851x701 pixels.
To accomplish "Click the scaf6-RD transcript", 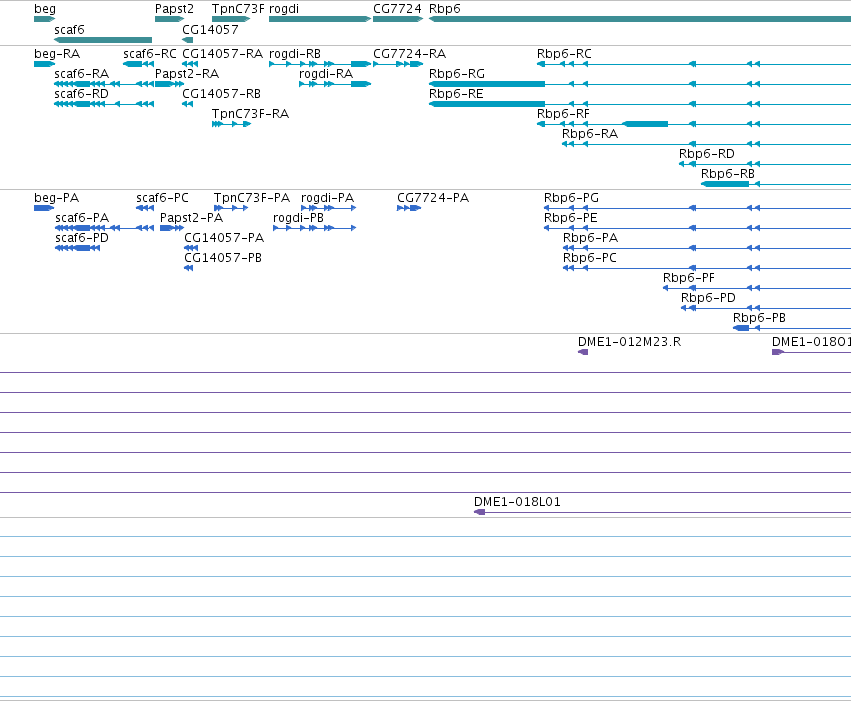I will coord(104,104).
